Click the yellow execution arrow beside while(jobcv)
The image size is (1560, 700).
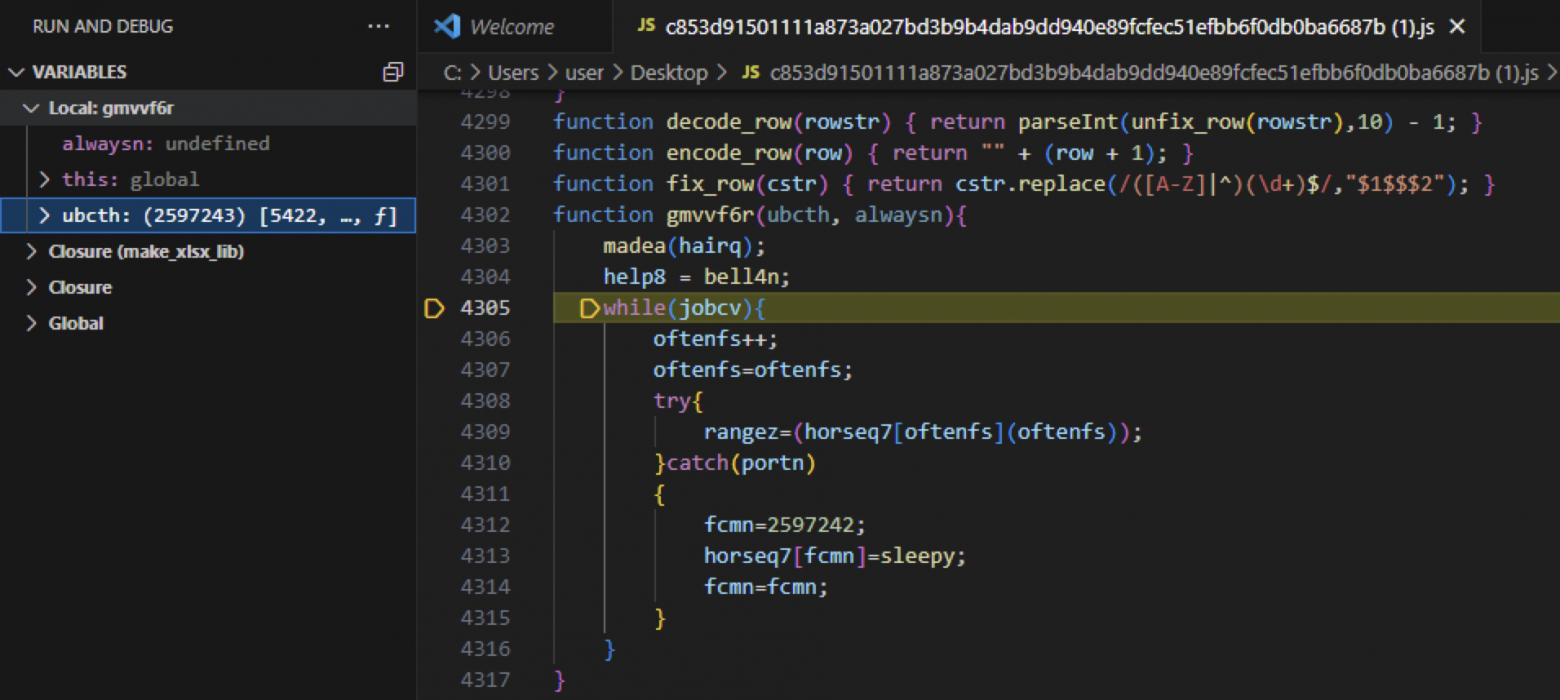click(x=589, y=308)
